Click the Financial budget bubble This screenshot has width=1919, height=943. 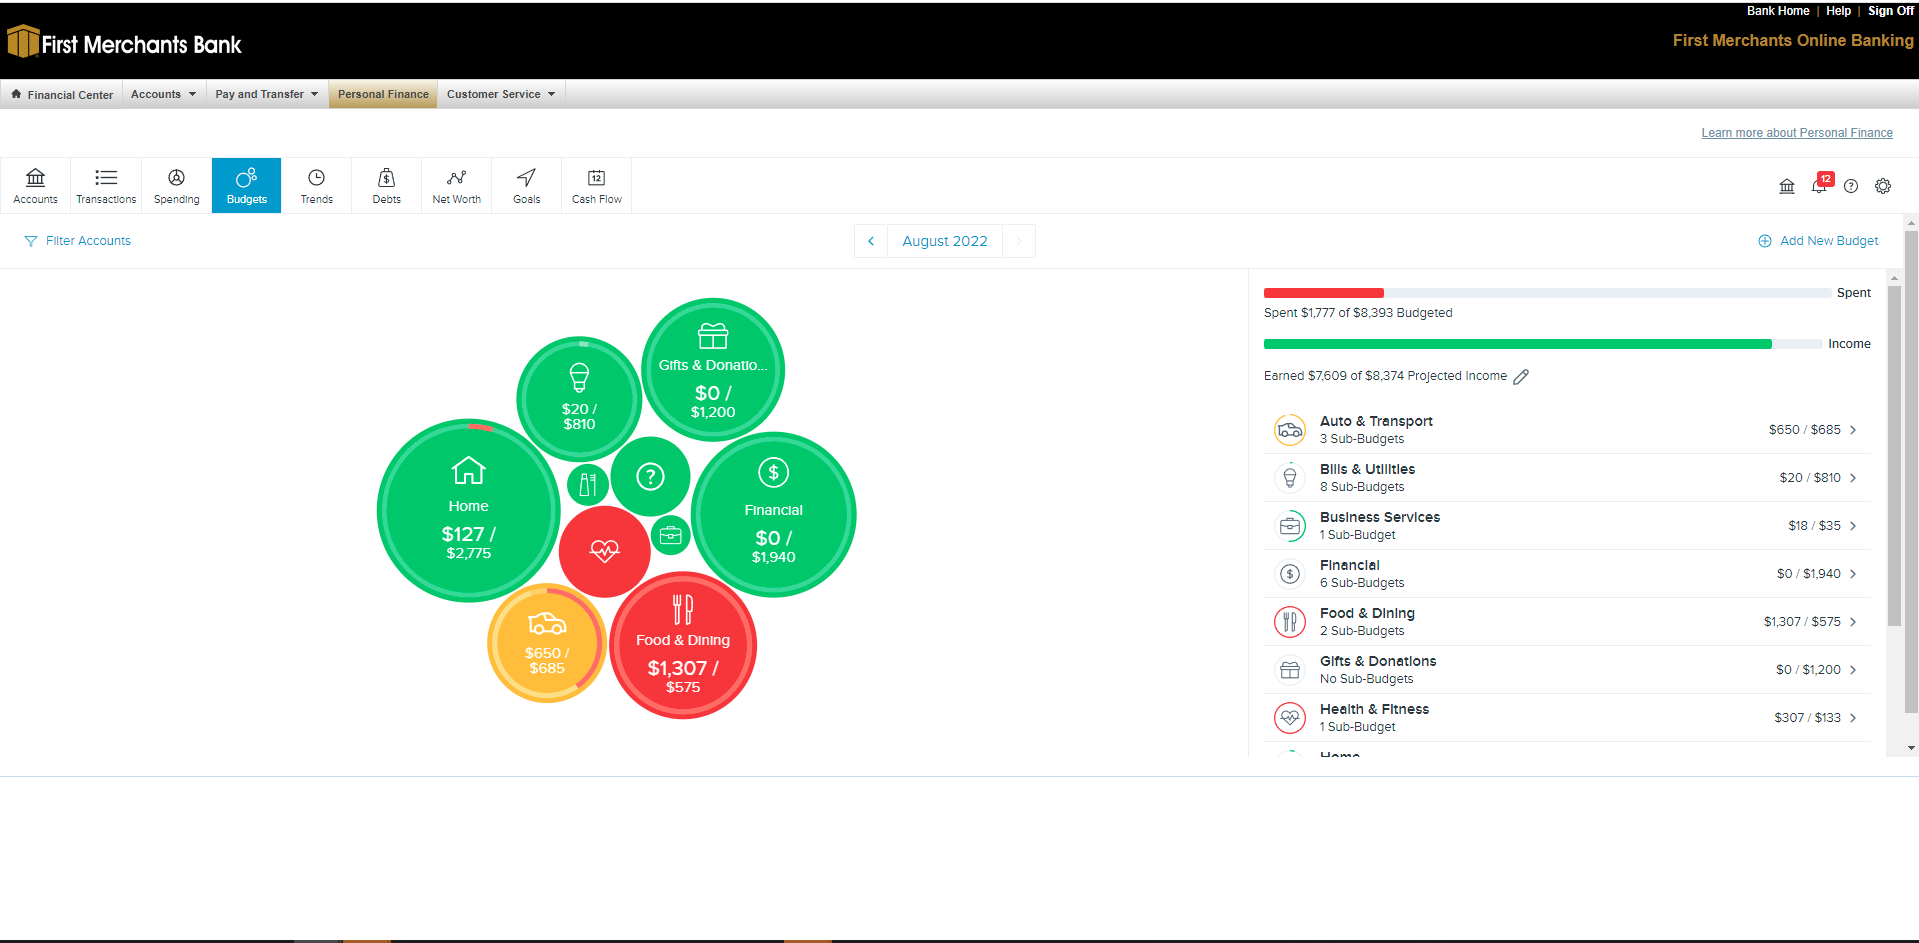coord(773,514)
